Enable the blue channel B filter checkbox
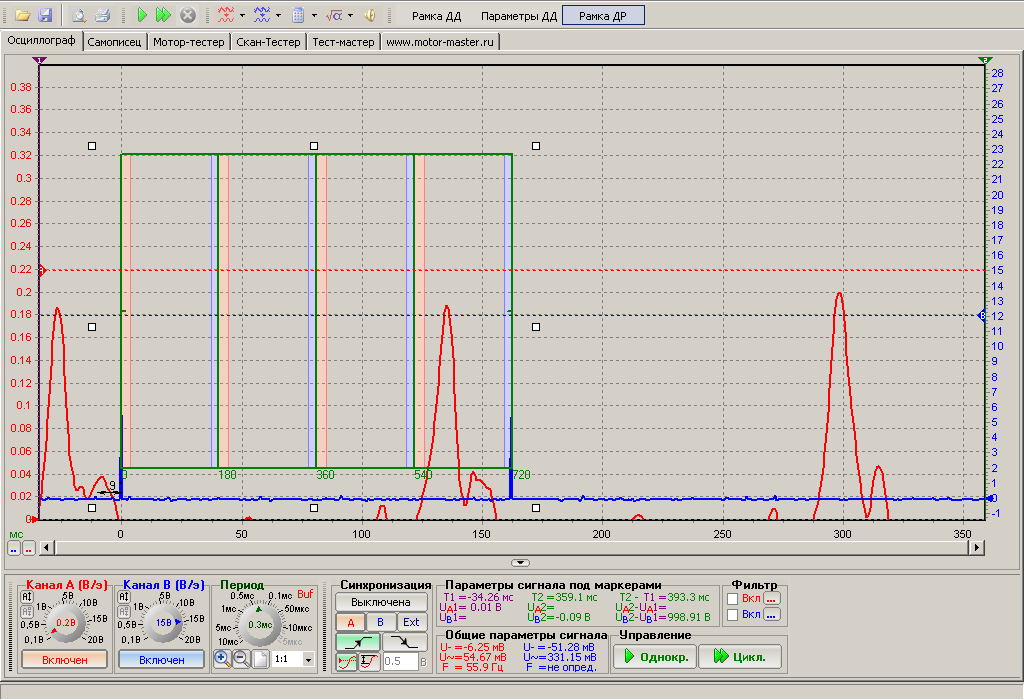Viewport: 1024px width, 700px height. pos(733,614)
